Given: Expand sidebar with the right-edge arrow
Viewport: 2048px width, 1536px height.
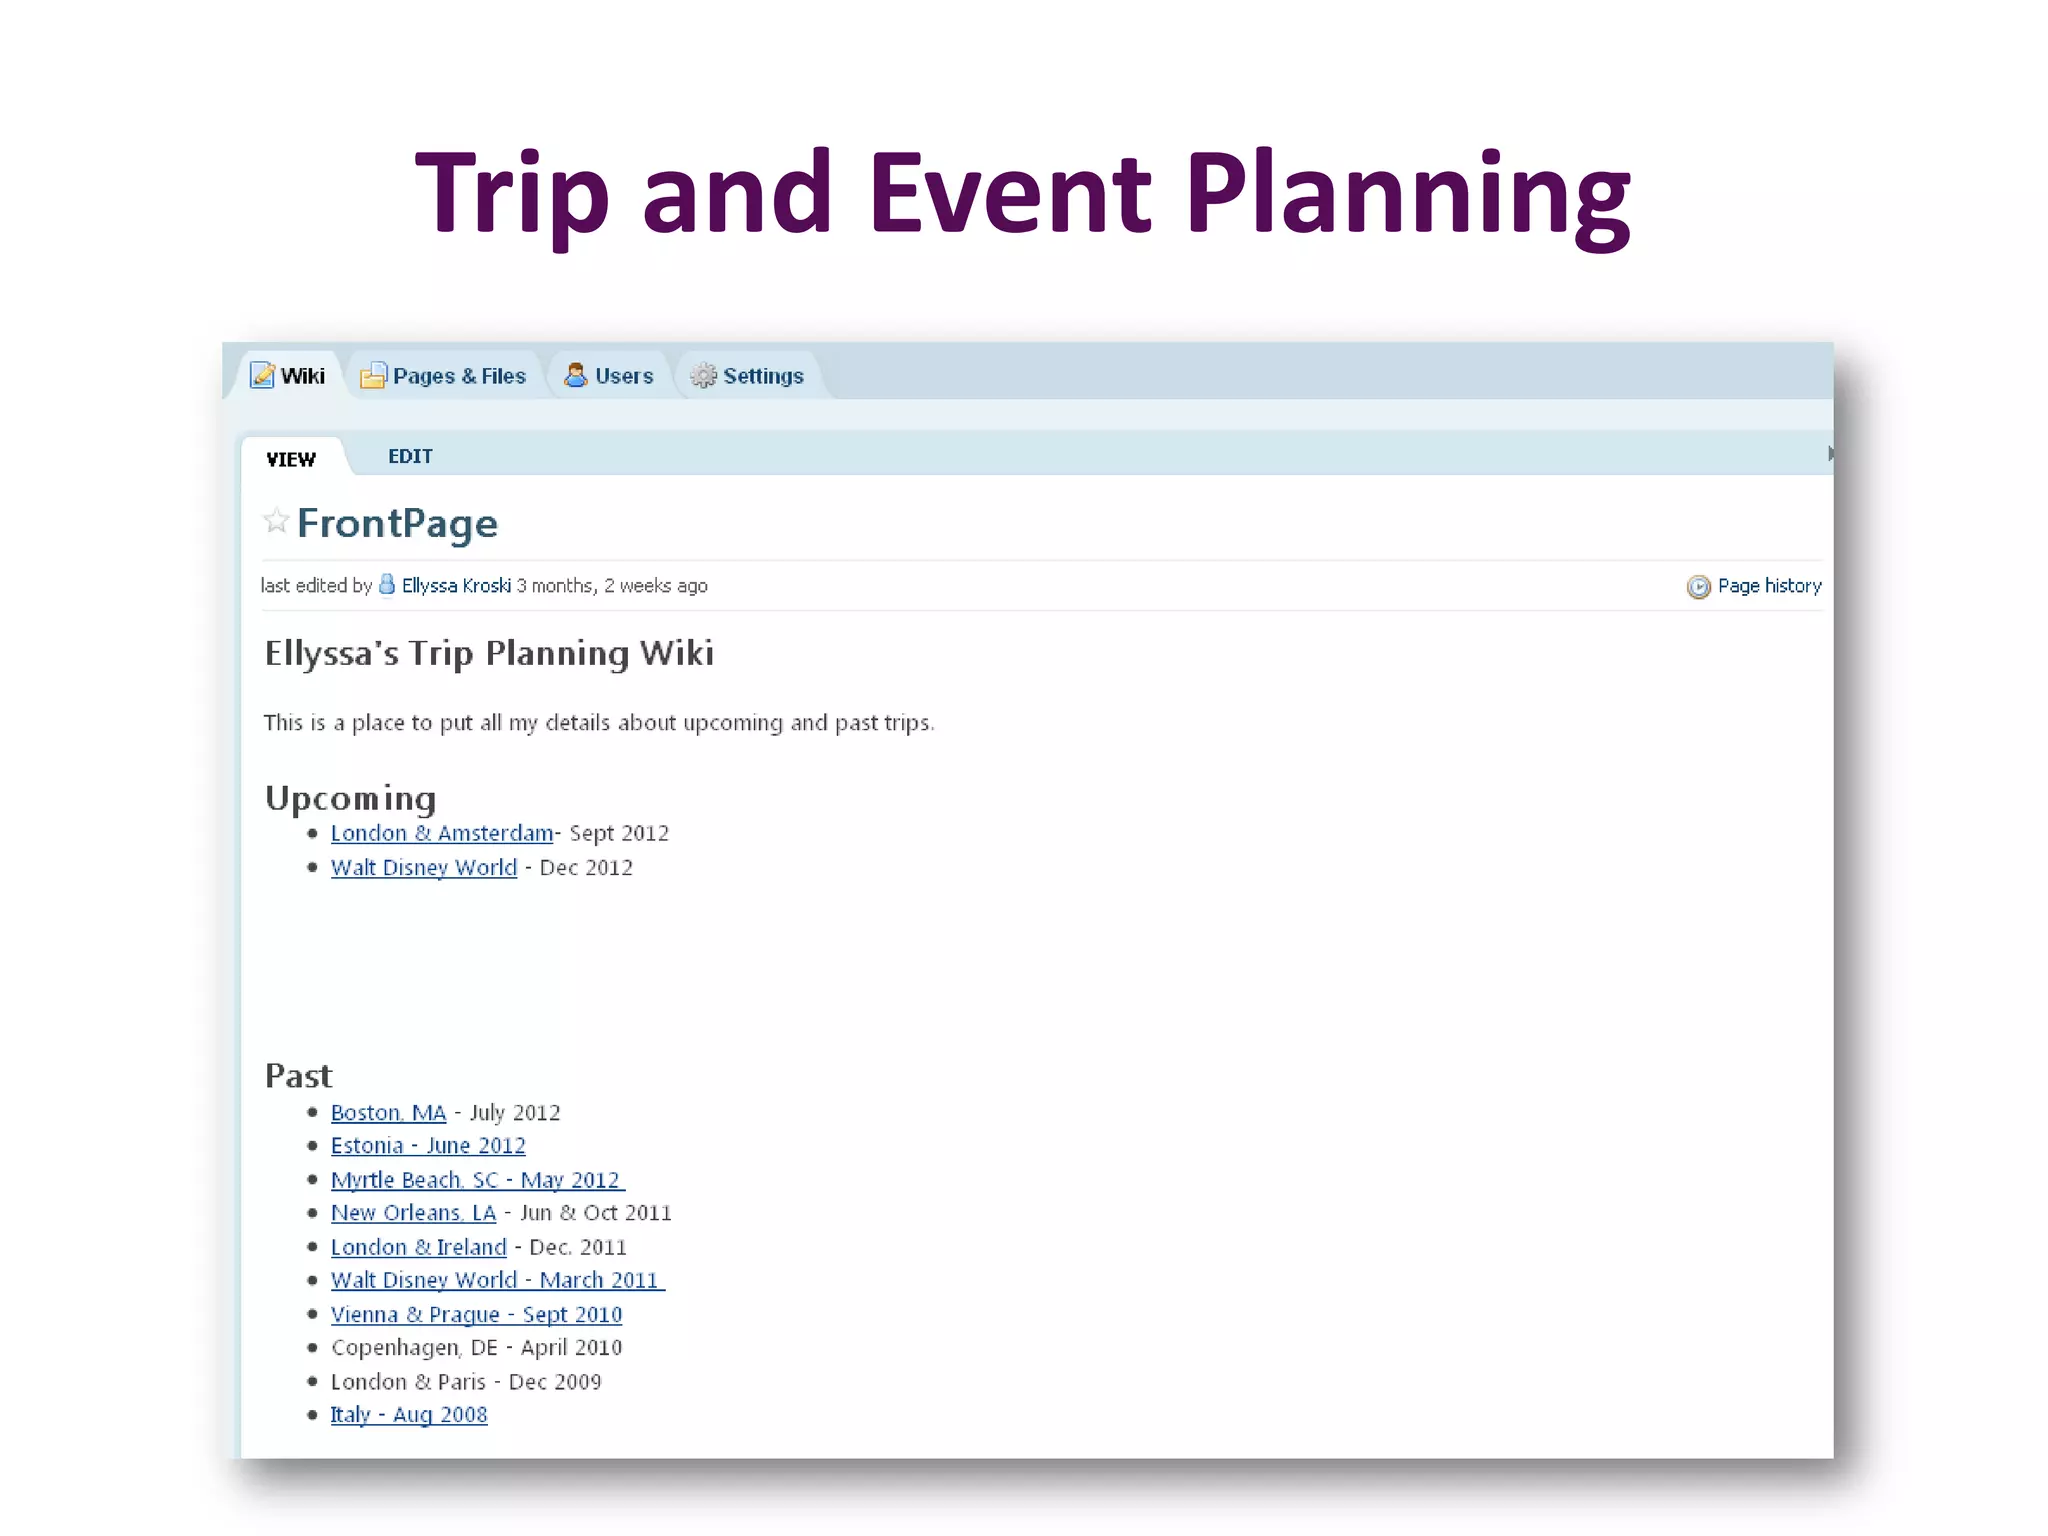Looking at the screenshot, I should tap(1830, 453).
